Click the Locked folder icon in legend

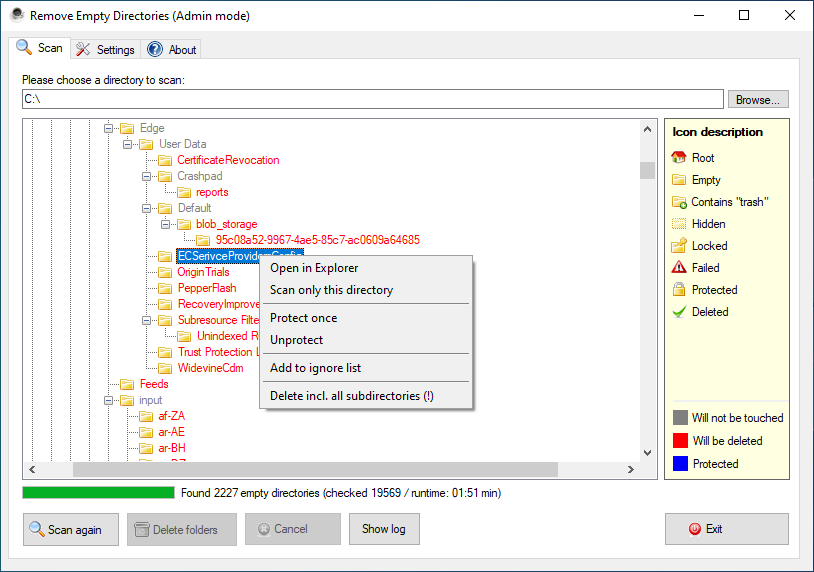tap(679, 246)
